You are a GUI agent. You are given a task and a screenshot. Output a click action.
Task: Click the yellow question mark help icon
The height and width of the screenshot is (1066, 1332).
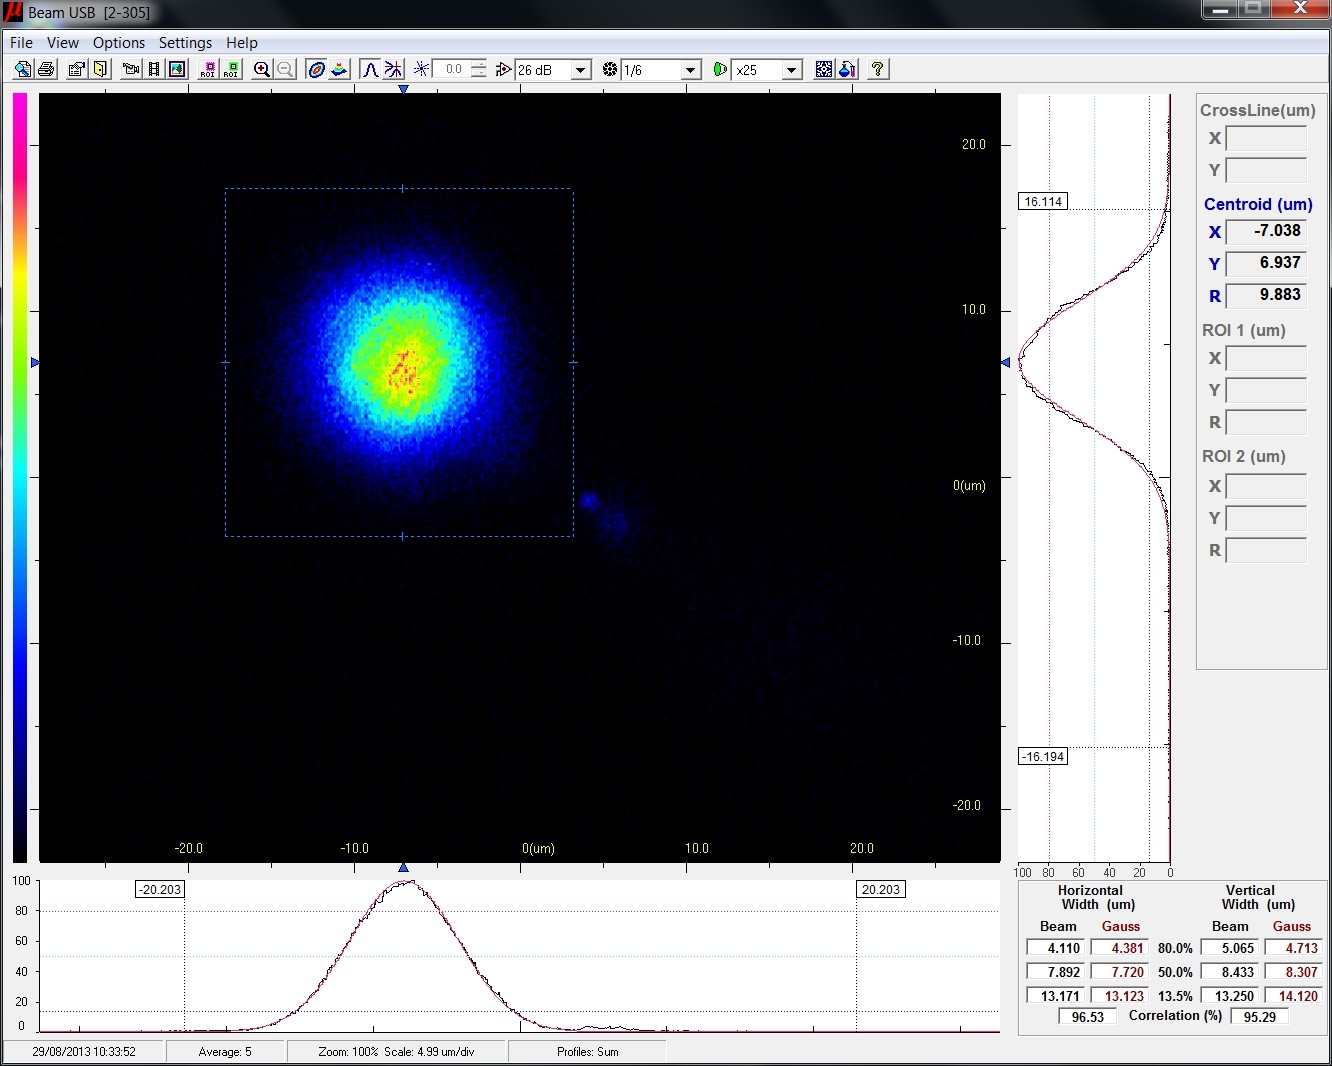click(877, 69)
